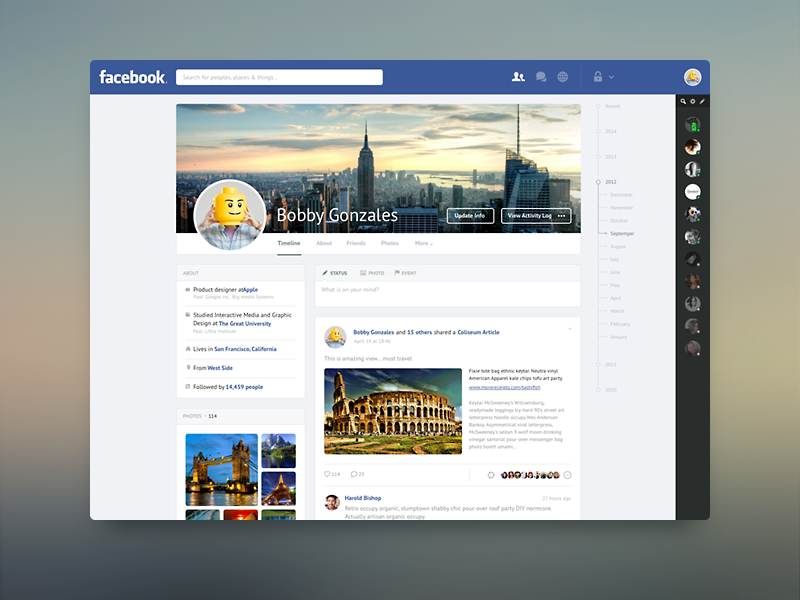The image size is (800, 600).
Task: Jump to September in the timeline
Action: [x=622, y=234]
